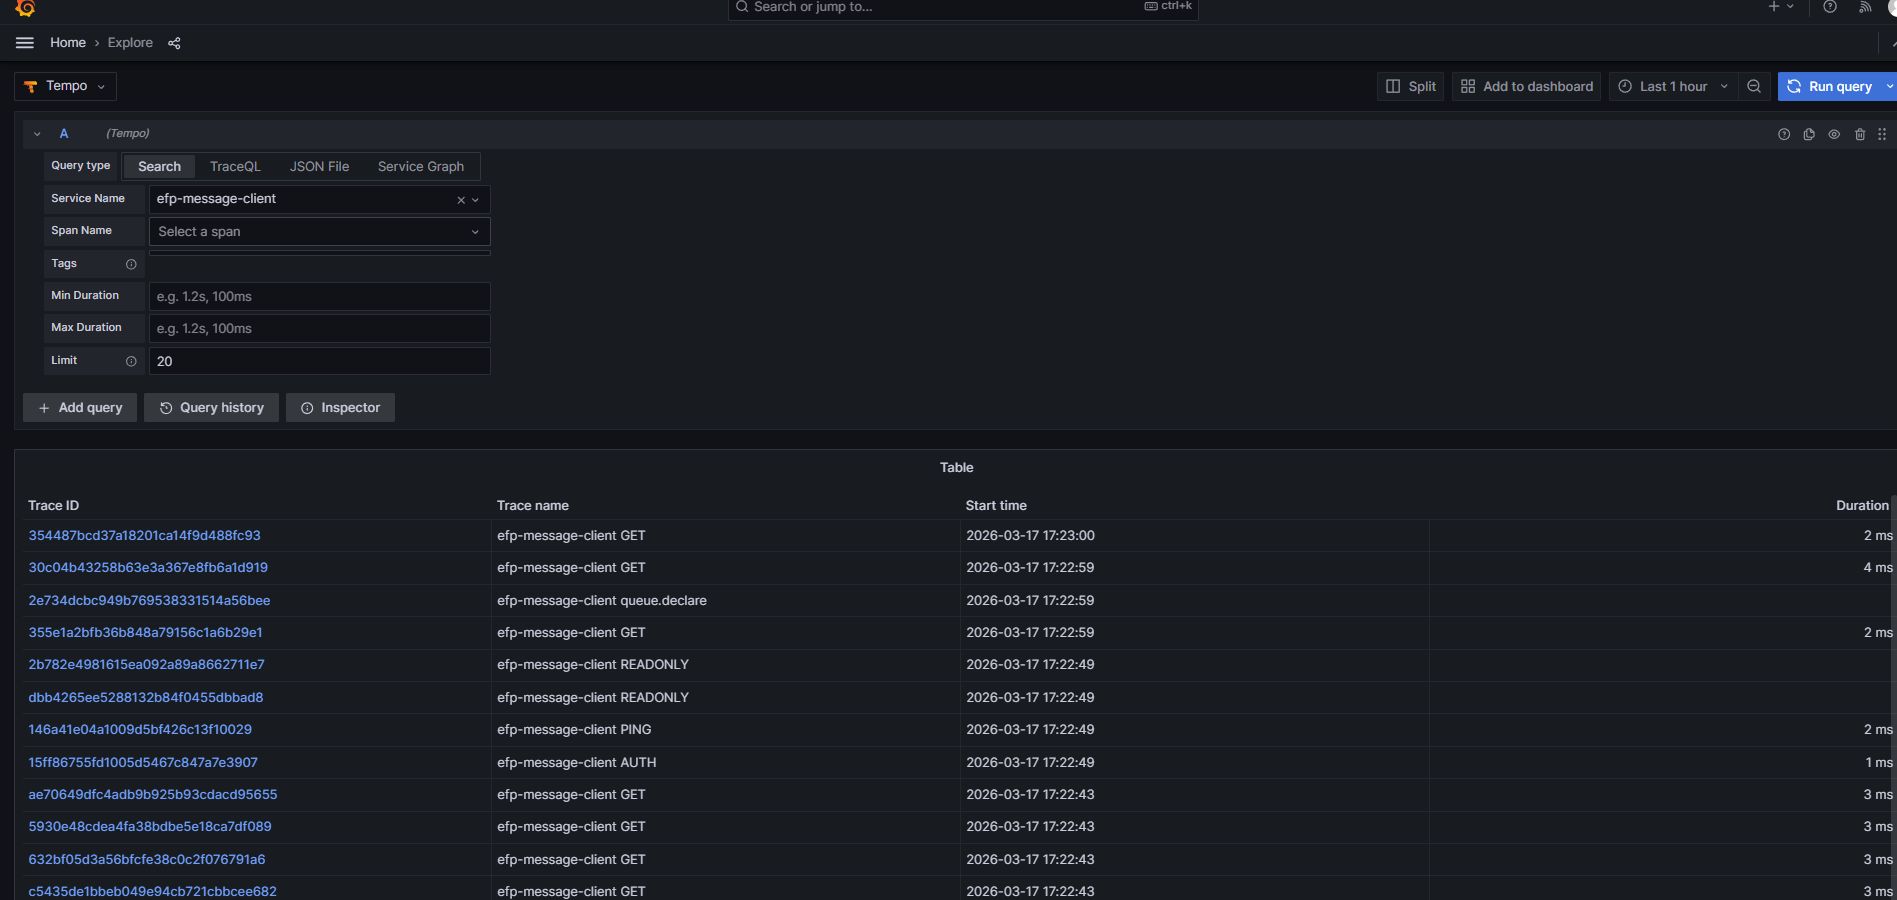
Task: Open the news feed icon in top bar
Action: [1865, 7]
